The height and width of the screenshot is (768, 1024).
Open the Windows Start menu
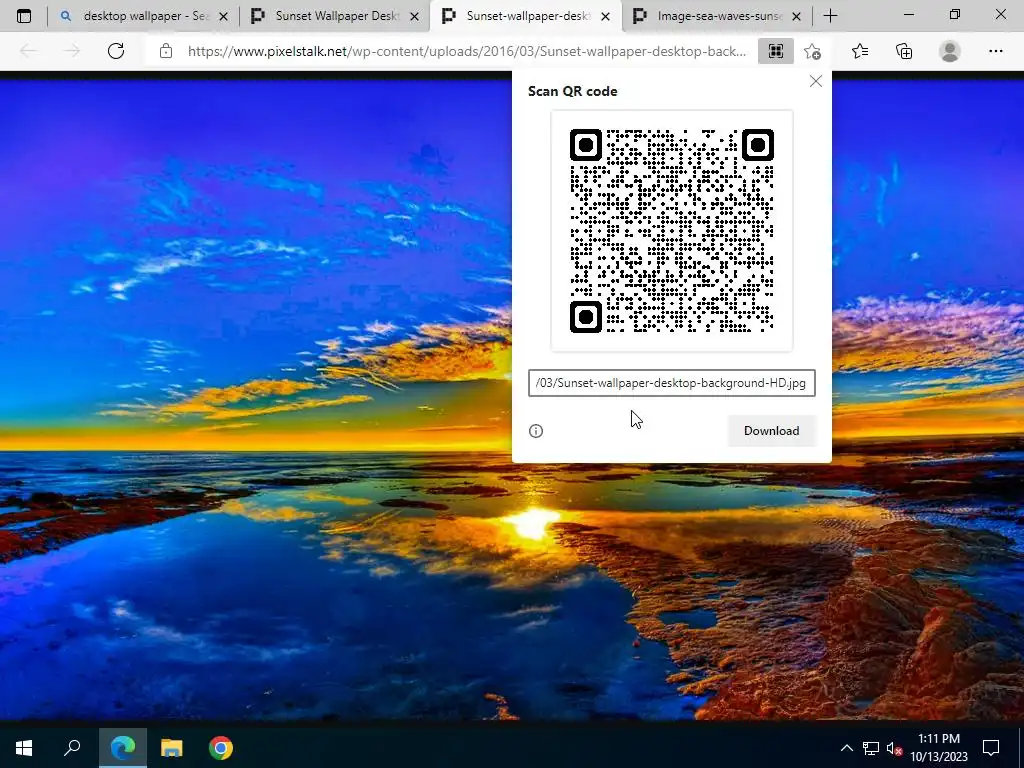click(24, 748)
